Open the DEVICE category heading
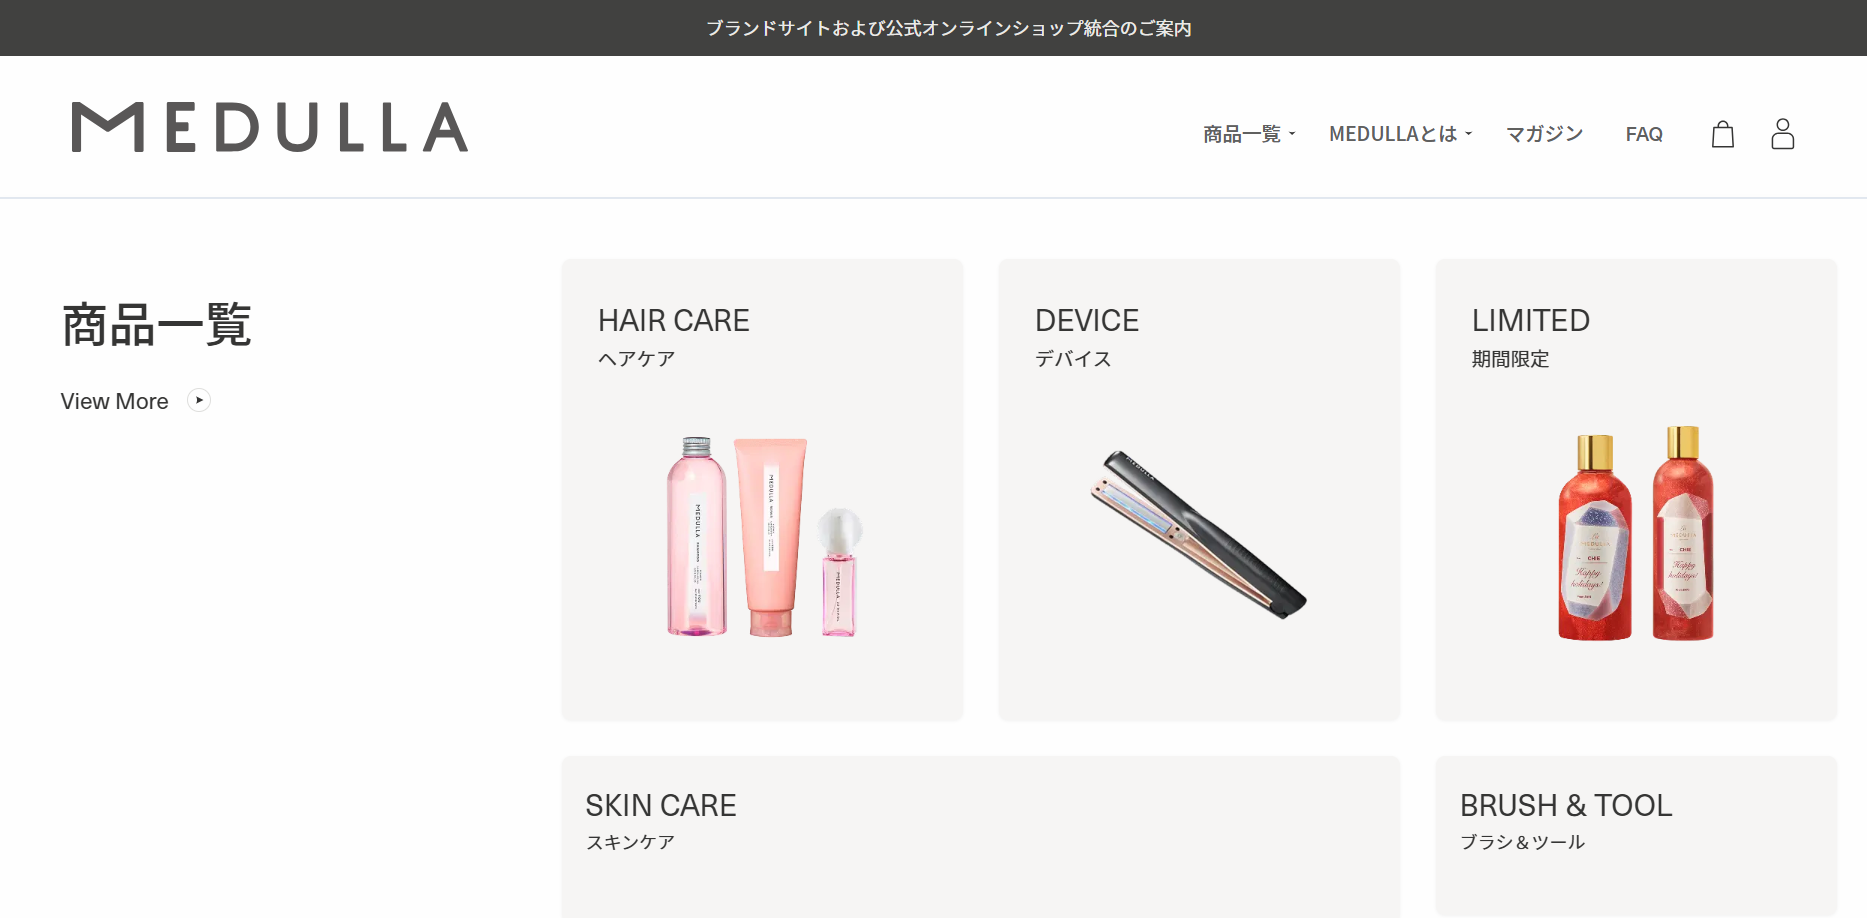Viewport: 1867px width, 918px height. coord(1086,320)
